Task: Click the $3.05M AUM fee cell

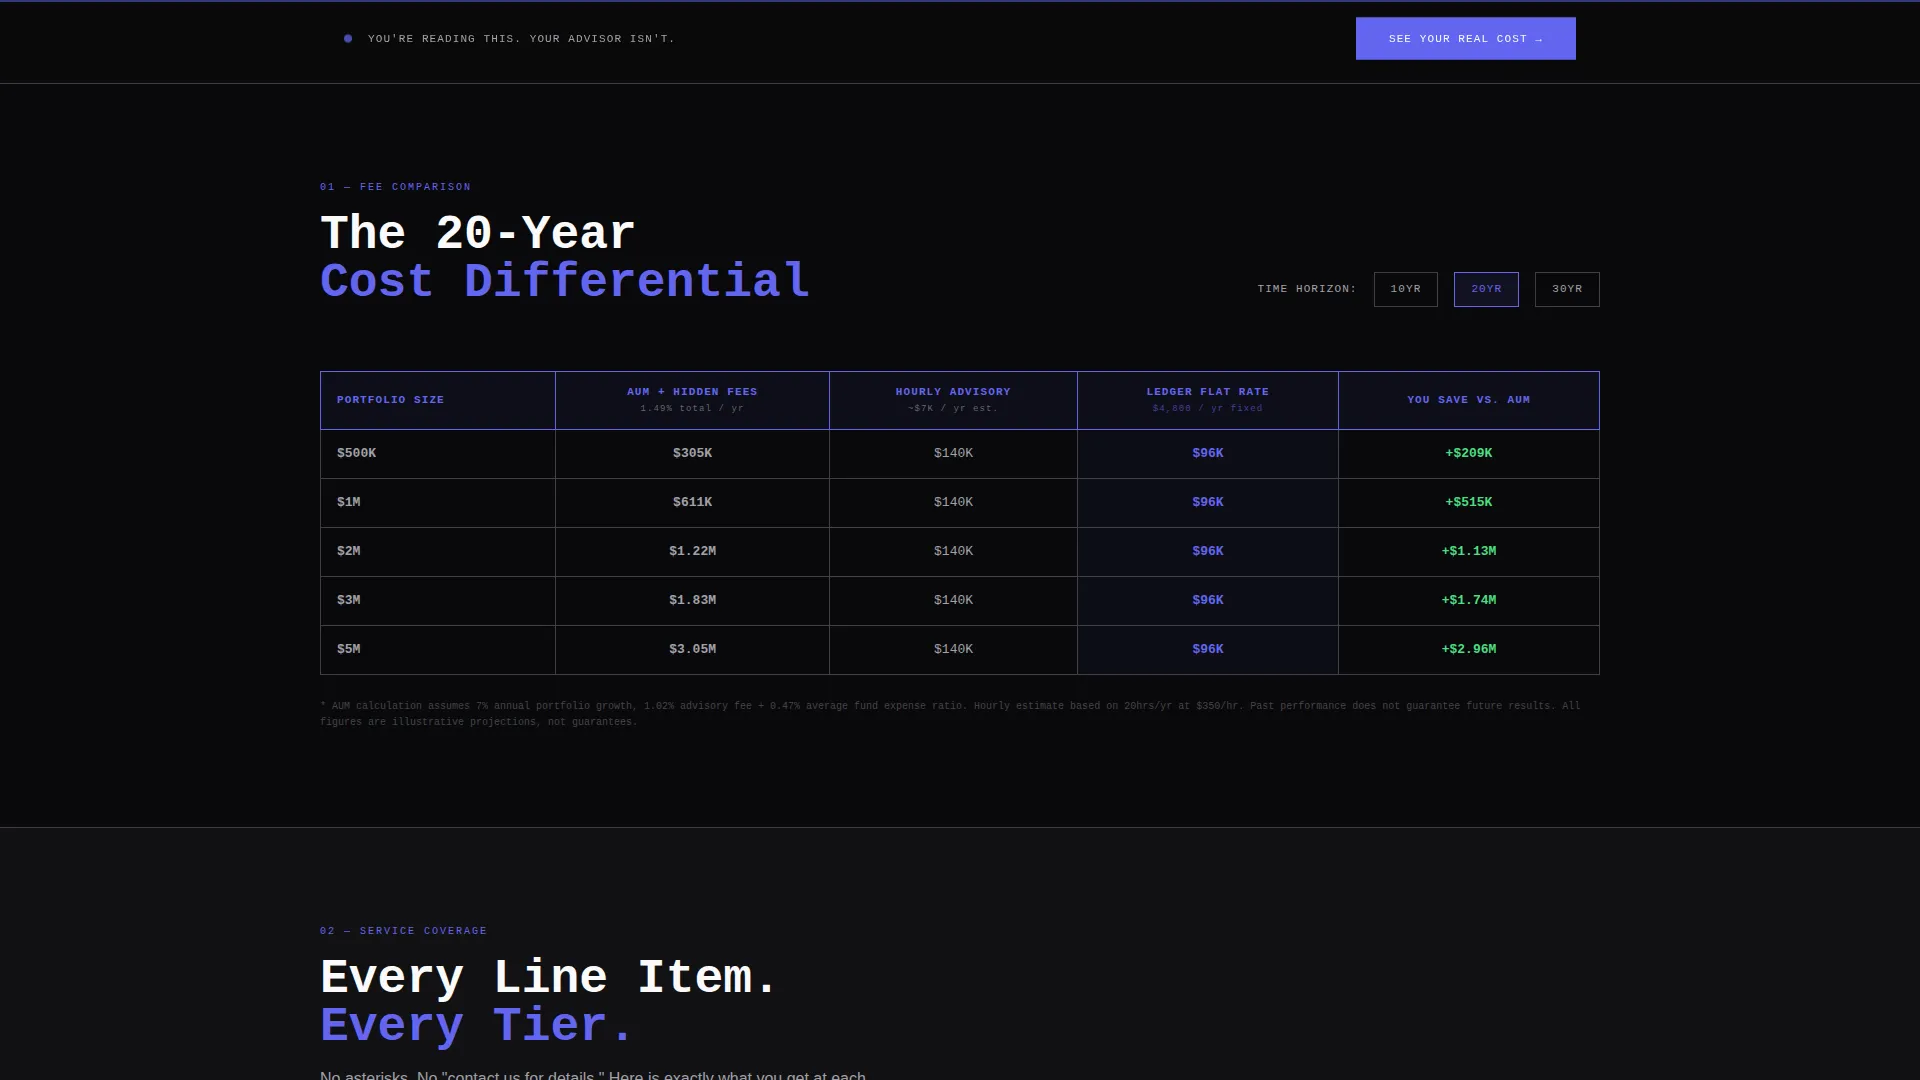Action: tap(692, 650)
